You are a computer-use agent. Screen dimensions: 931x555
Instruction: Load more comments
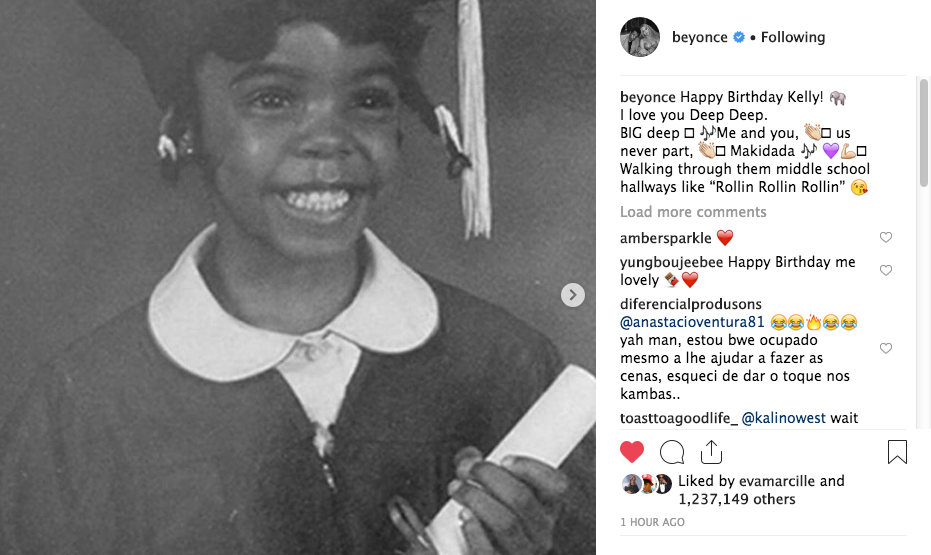pos(693,212)
